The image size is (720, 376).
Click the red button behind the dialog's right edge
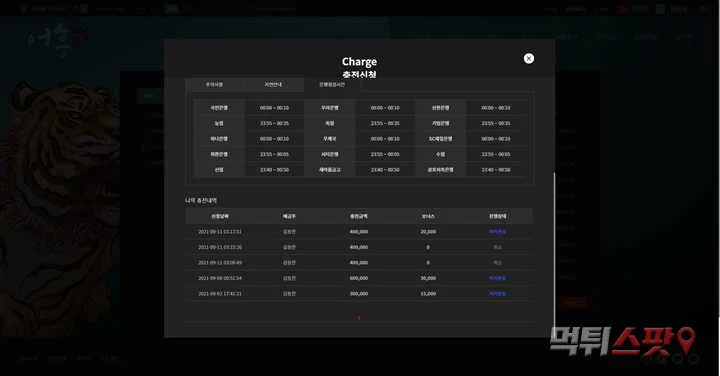pos(574,303)
